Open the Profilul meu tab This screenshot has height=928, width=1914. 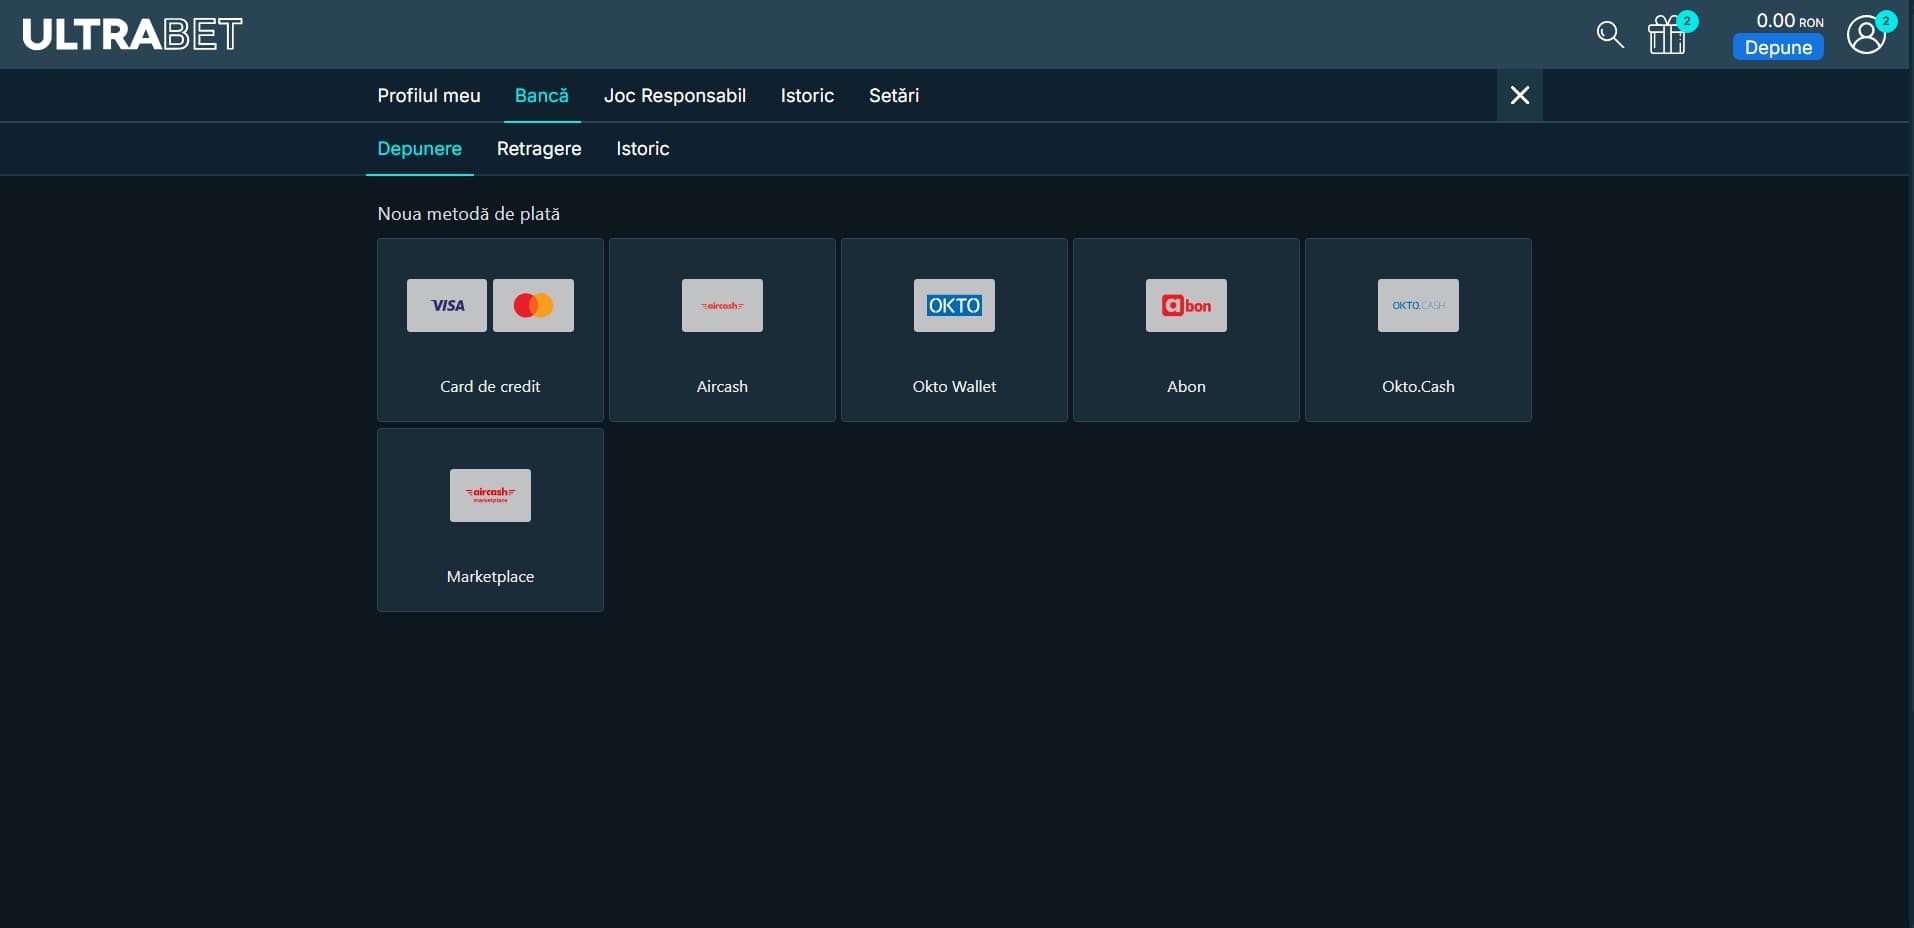pyautogui.click(x=429, y=96)
